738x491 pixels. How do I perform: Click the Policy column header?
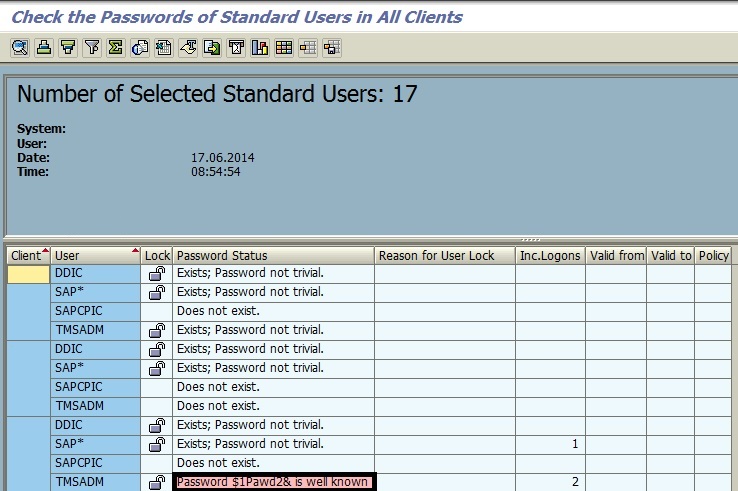tap(714, 256)
